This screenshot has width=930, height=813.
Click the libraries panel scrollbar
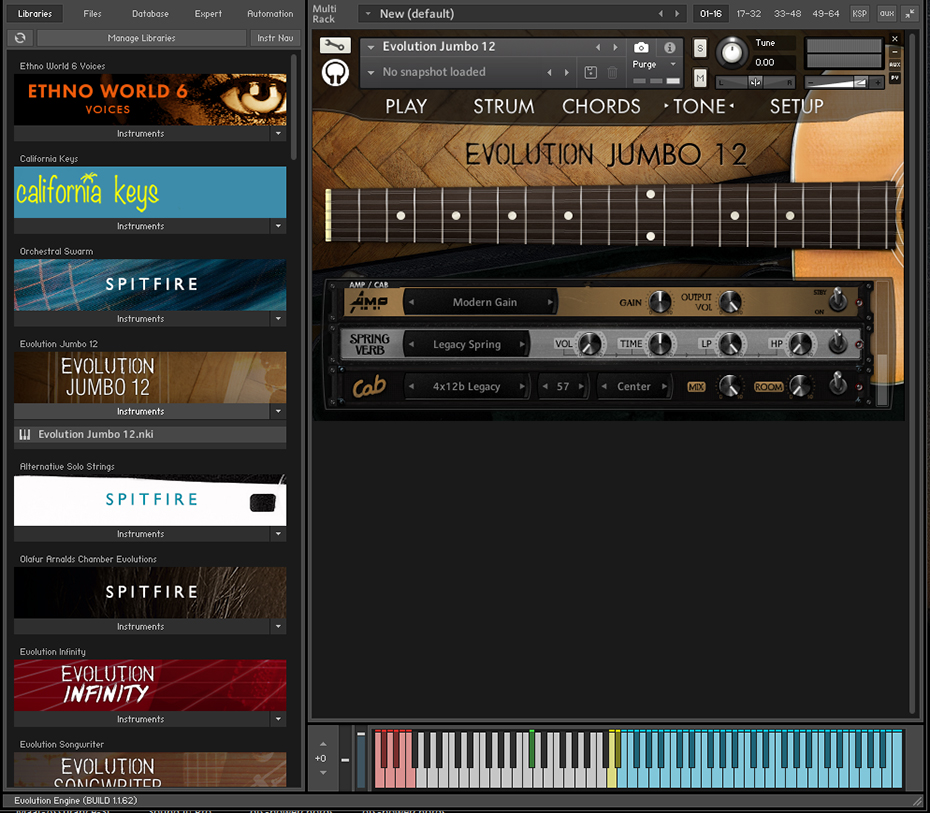(x=294, y=107)
